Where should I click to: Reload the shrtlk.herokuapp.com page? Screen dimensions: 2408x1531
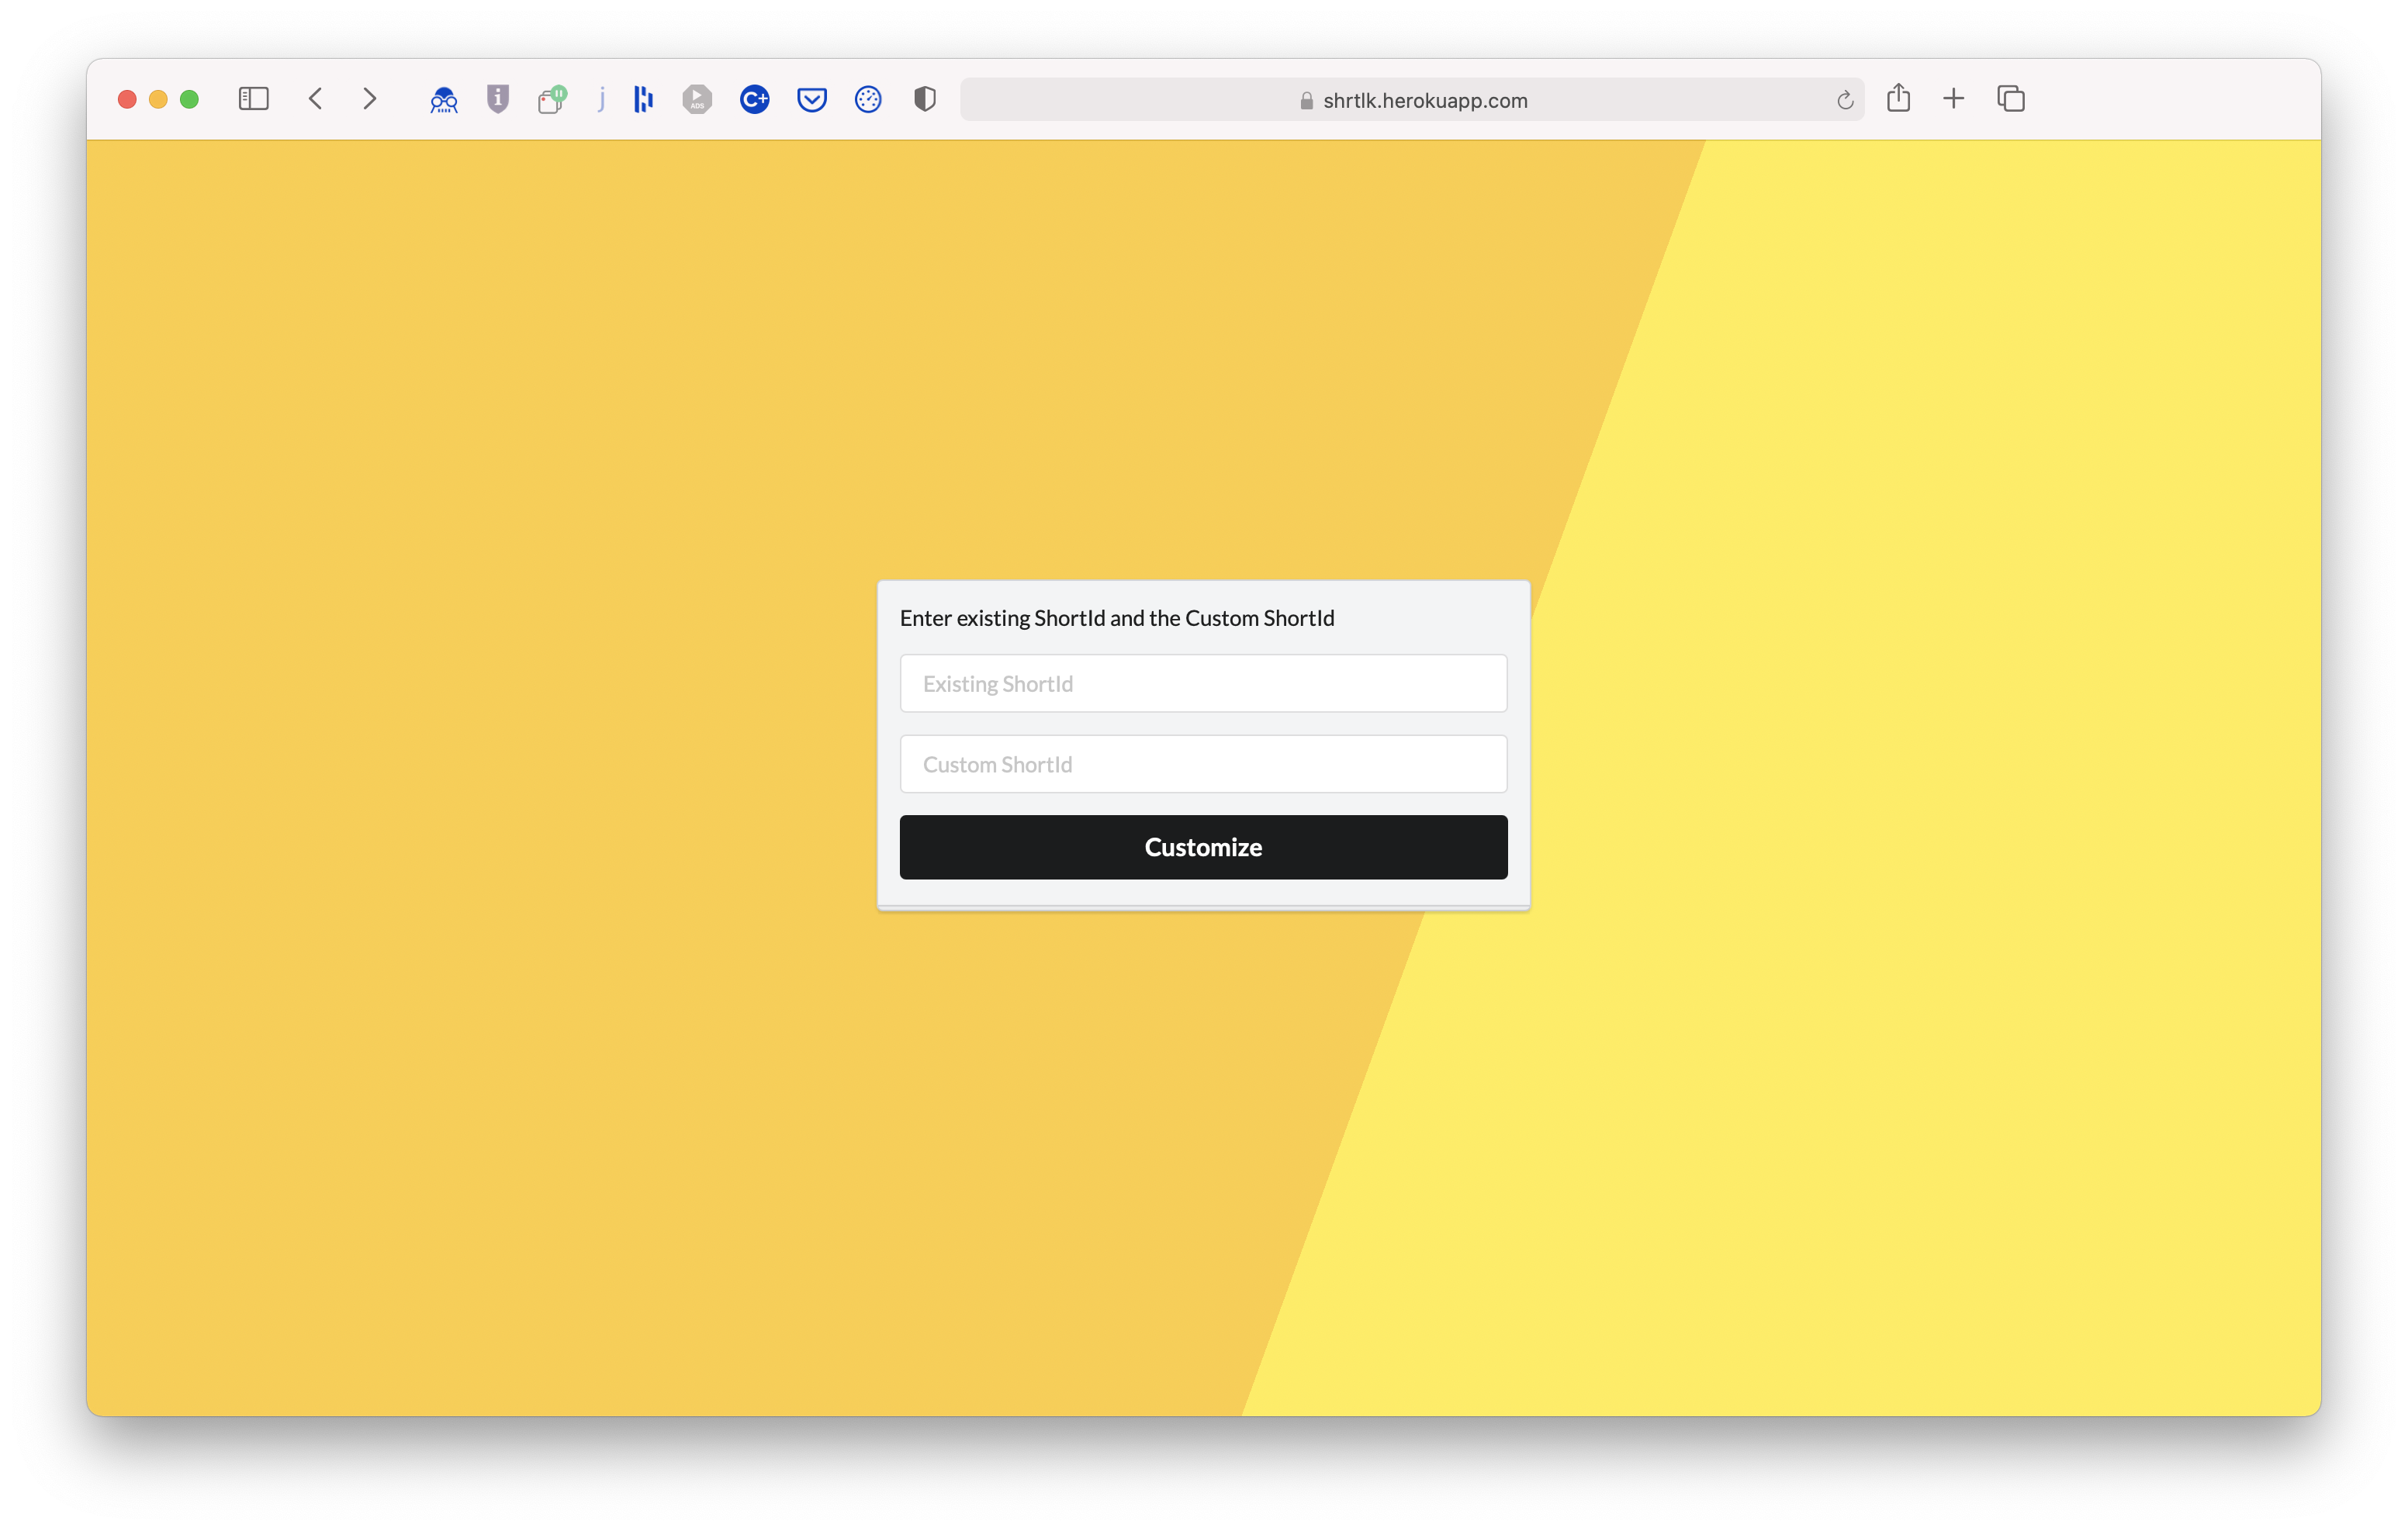[1845, 100]
